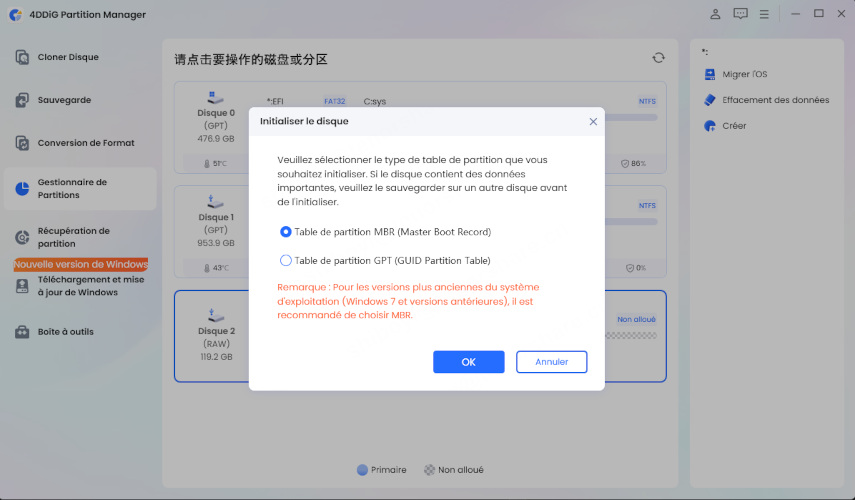Select MBR partition table radio button

[285, 232]
